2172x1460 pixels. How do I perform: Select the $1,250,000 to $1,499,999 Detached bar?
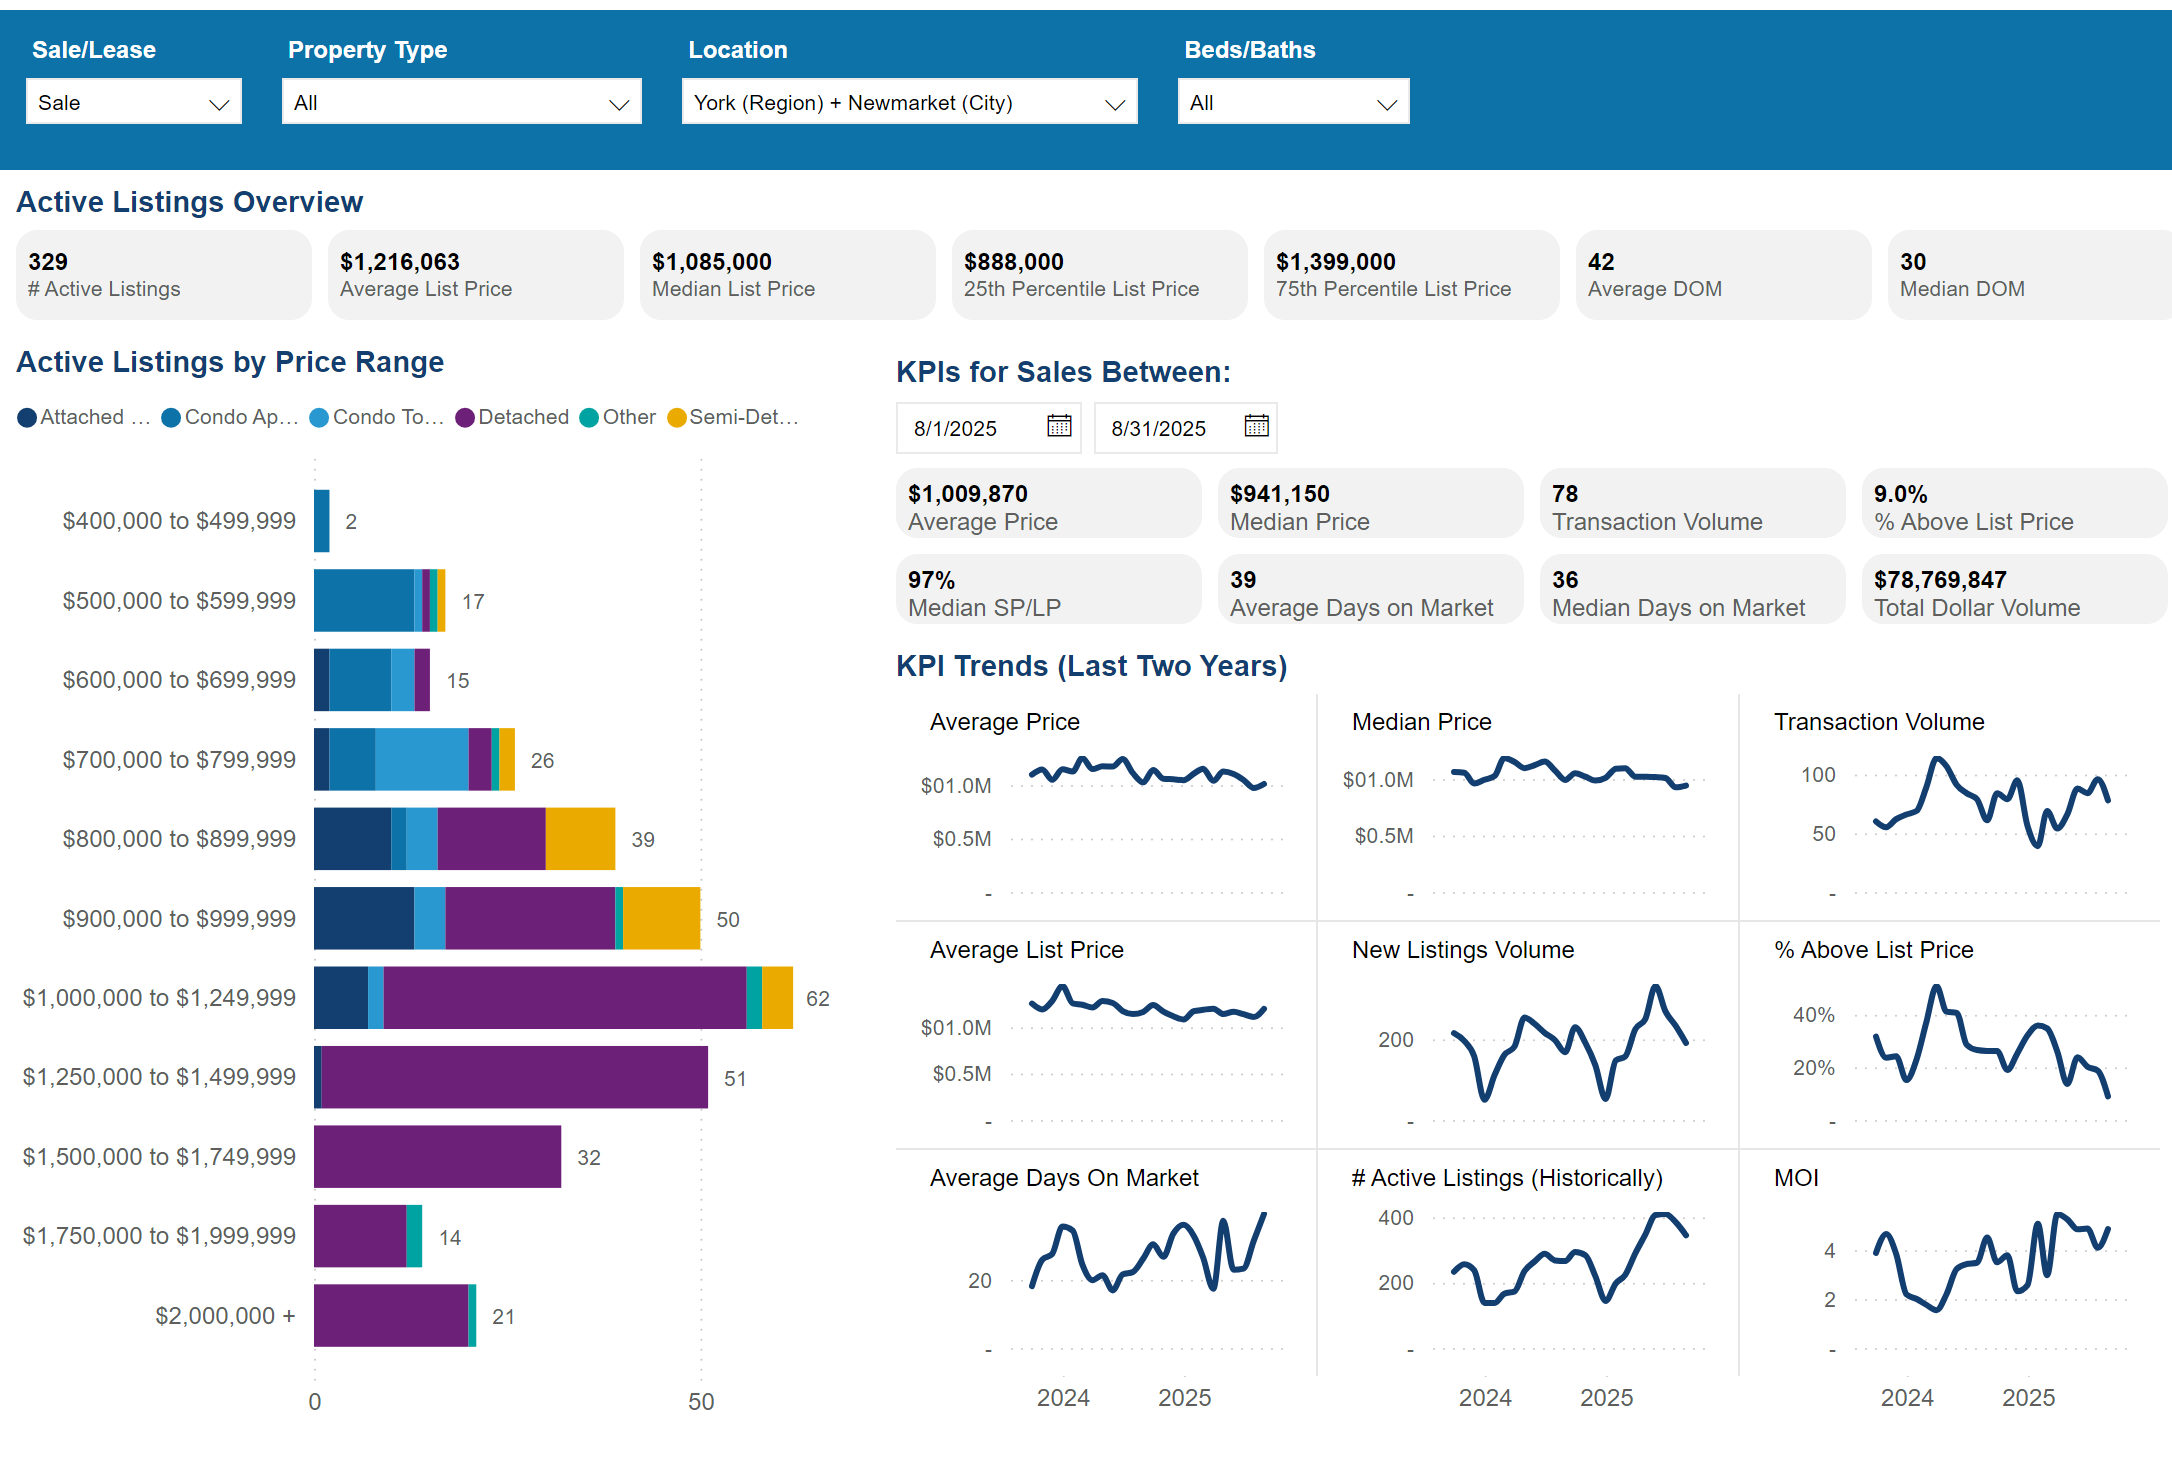click(514, 1078)
